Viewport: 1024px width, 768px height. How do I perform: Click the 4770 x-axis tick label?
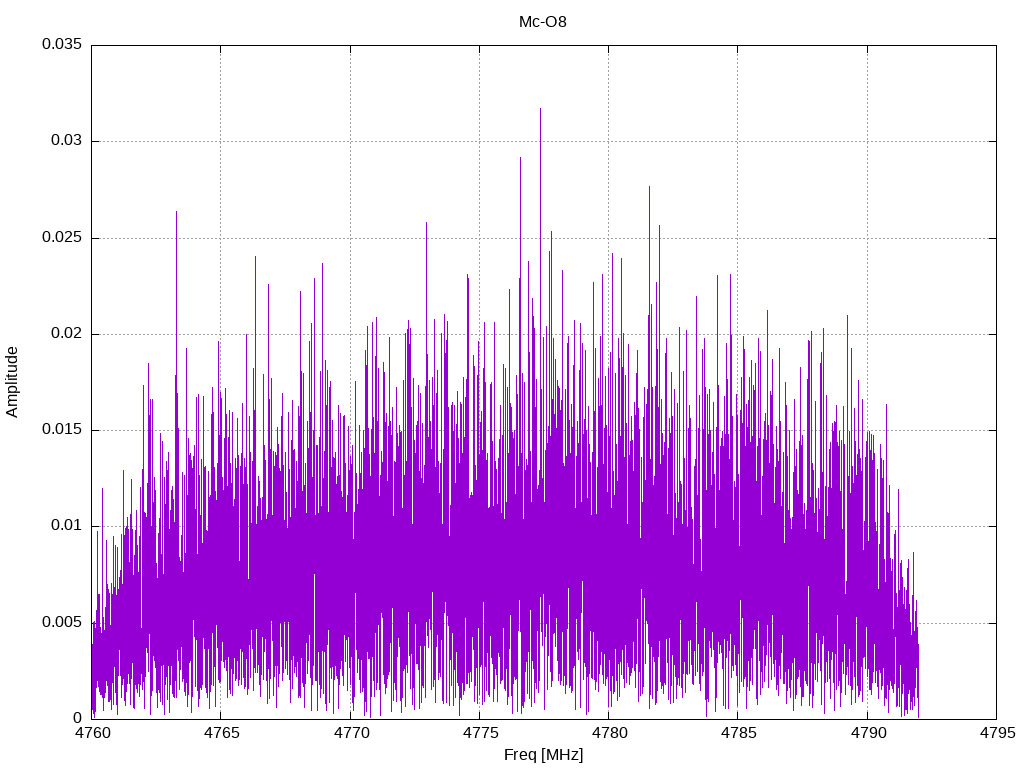tap(351, 733)
